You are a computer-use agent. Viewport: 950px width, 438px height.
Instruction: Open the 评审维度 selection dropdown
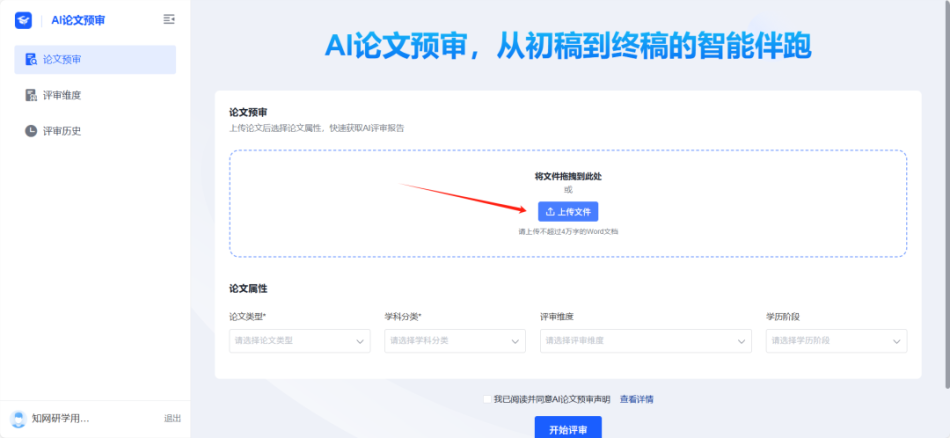(645, 341)
